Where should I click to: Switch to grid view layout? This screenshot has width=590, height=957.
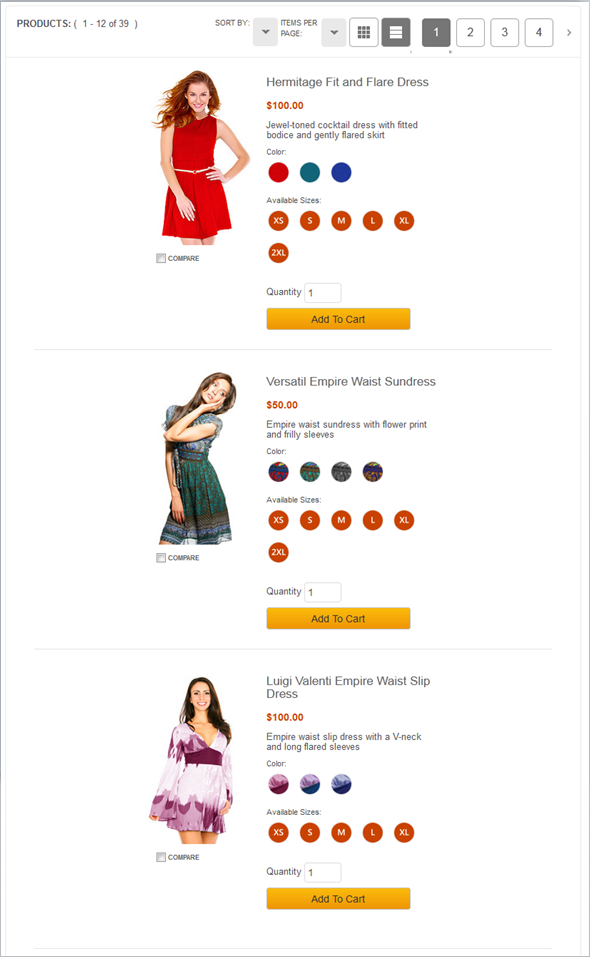pyautogui.click(x=364, y=32)
